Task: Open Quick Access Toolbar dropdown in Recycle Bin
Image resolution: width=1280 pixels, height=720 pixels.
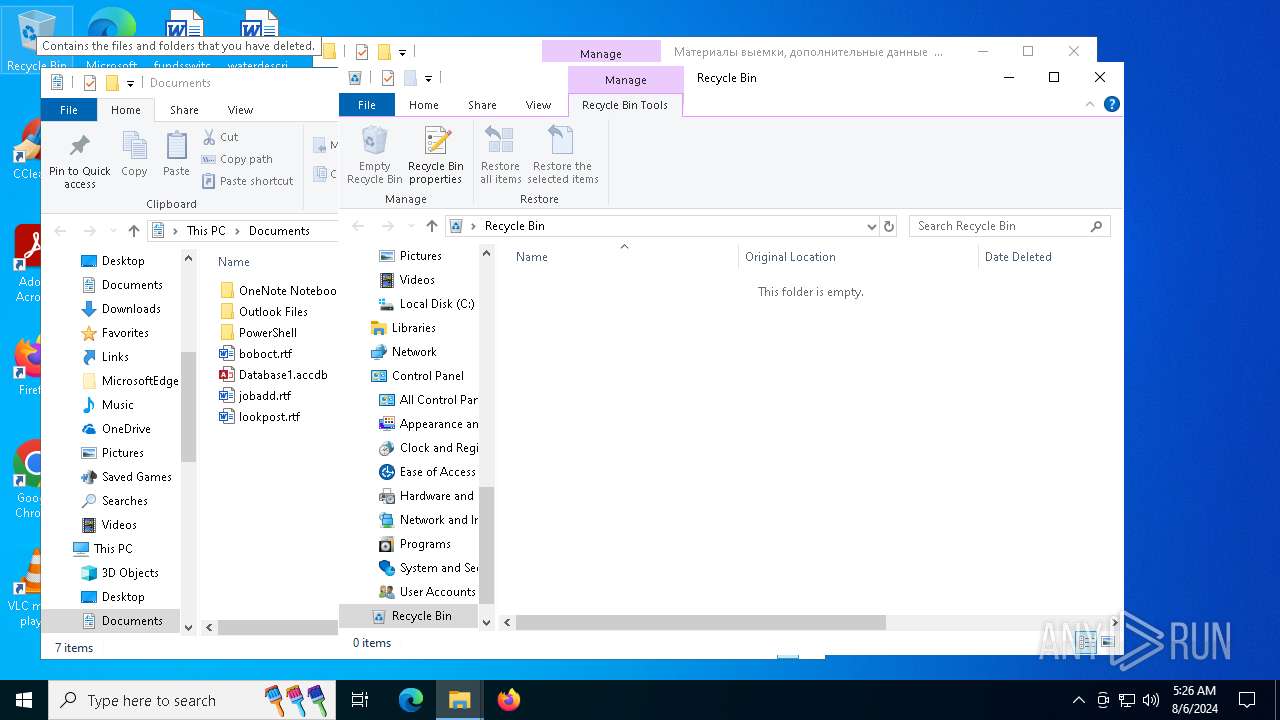Action: [x=428, y=78]
